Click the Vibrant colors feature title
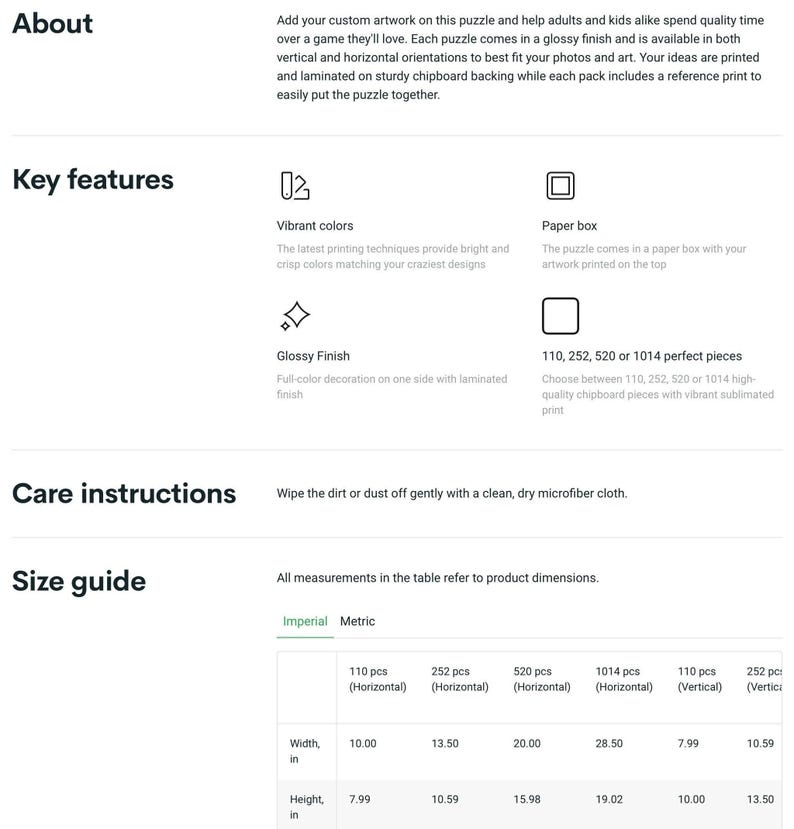 coord(315,226)
